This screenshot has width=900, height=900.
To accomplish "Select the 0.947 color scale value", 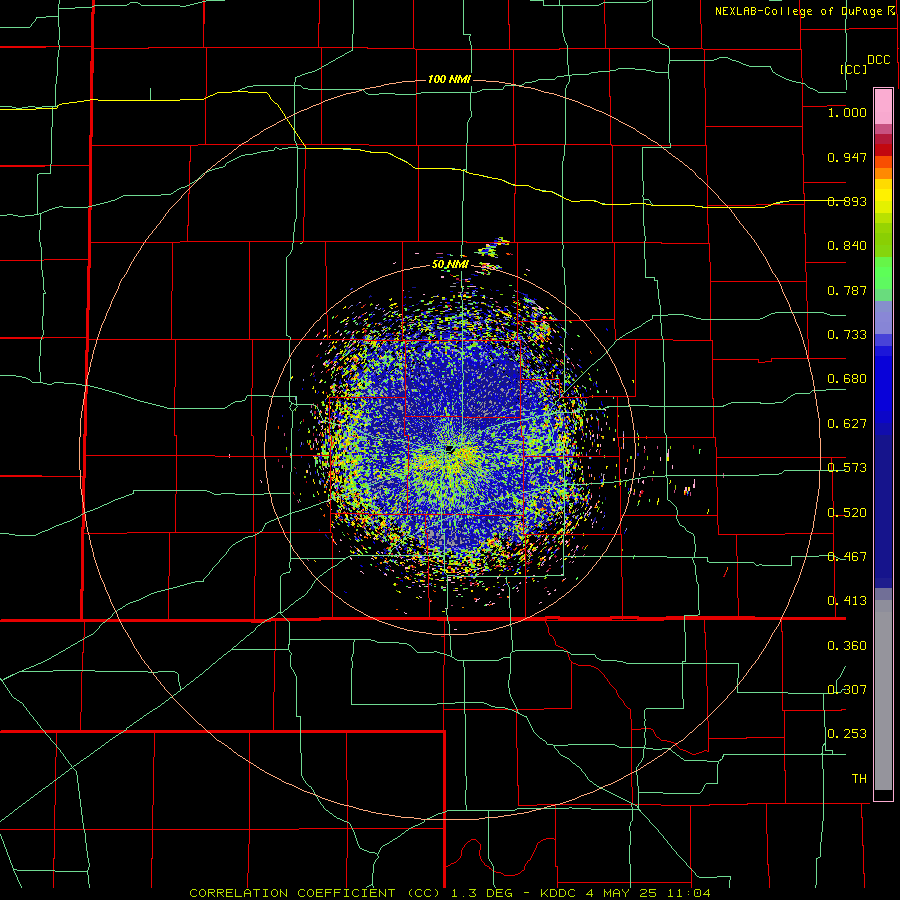I will 847,157.
